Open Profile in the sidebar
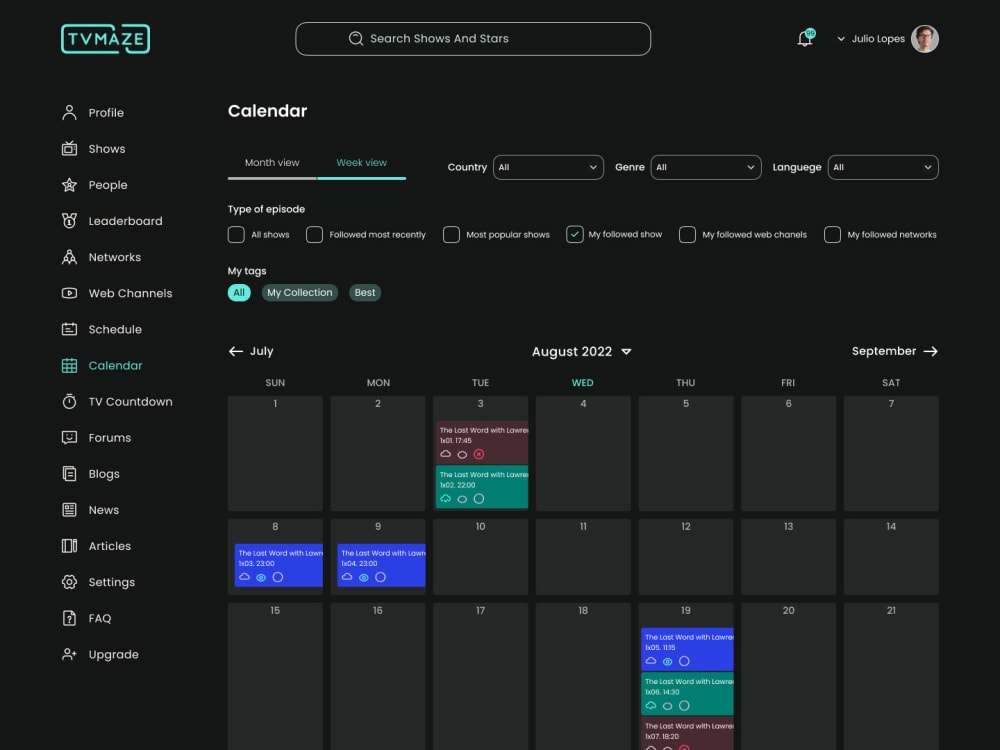The image size is (1000, 750). pos(93,113)
